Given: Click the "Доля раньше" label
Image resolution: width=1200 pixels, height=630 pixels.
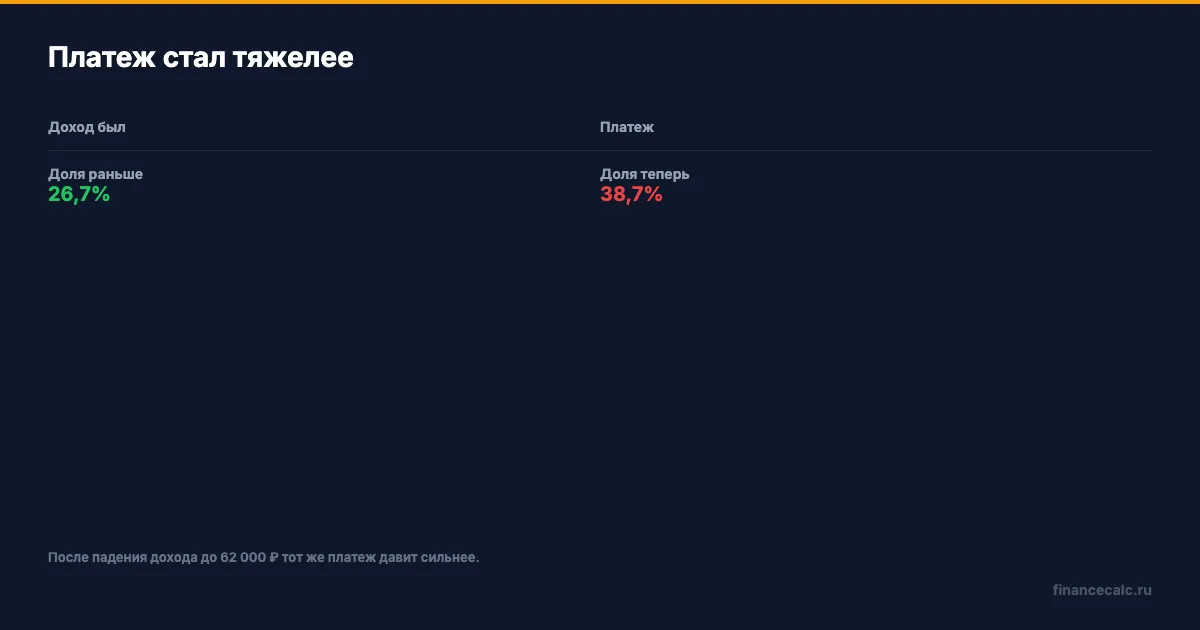Looking at the screenshot, I should point(95,174).
